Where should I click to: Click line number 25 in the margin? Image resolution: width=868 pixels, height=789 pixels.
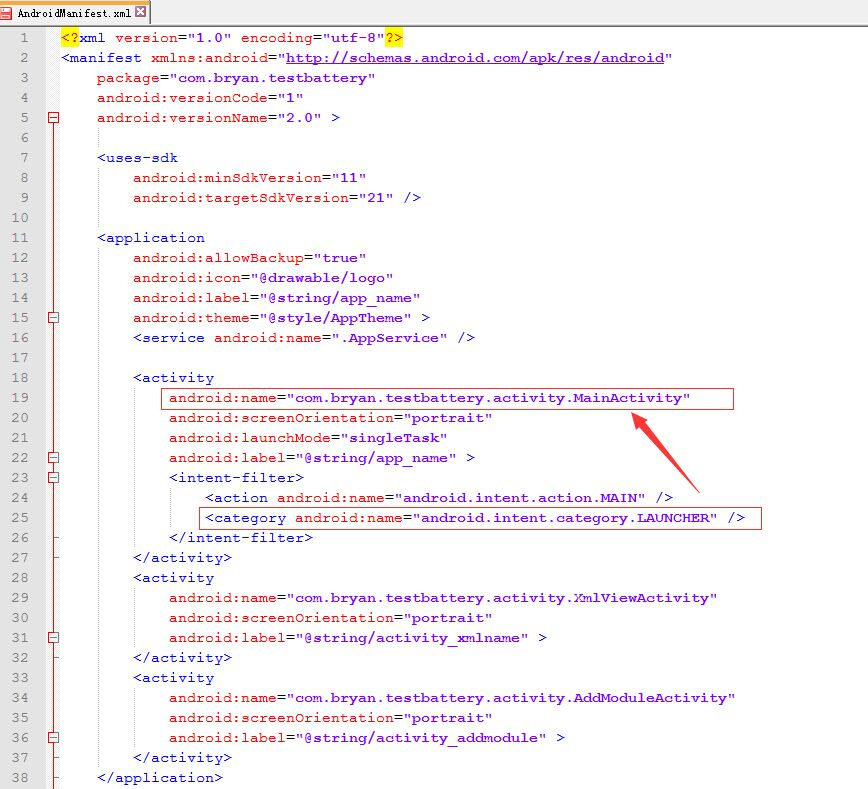click(x=20, y=518)
